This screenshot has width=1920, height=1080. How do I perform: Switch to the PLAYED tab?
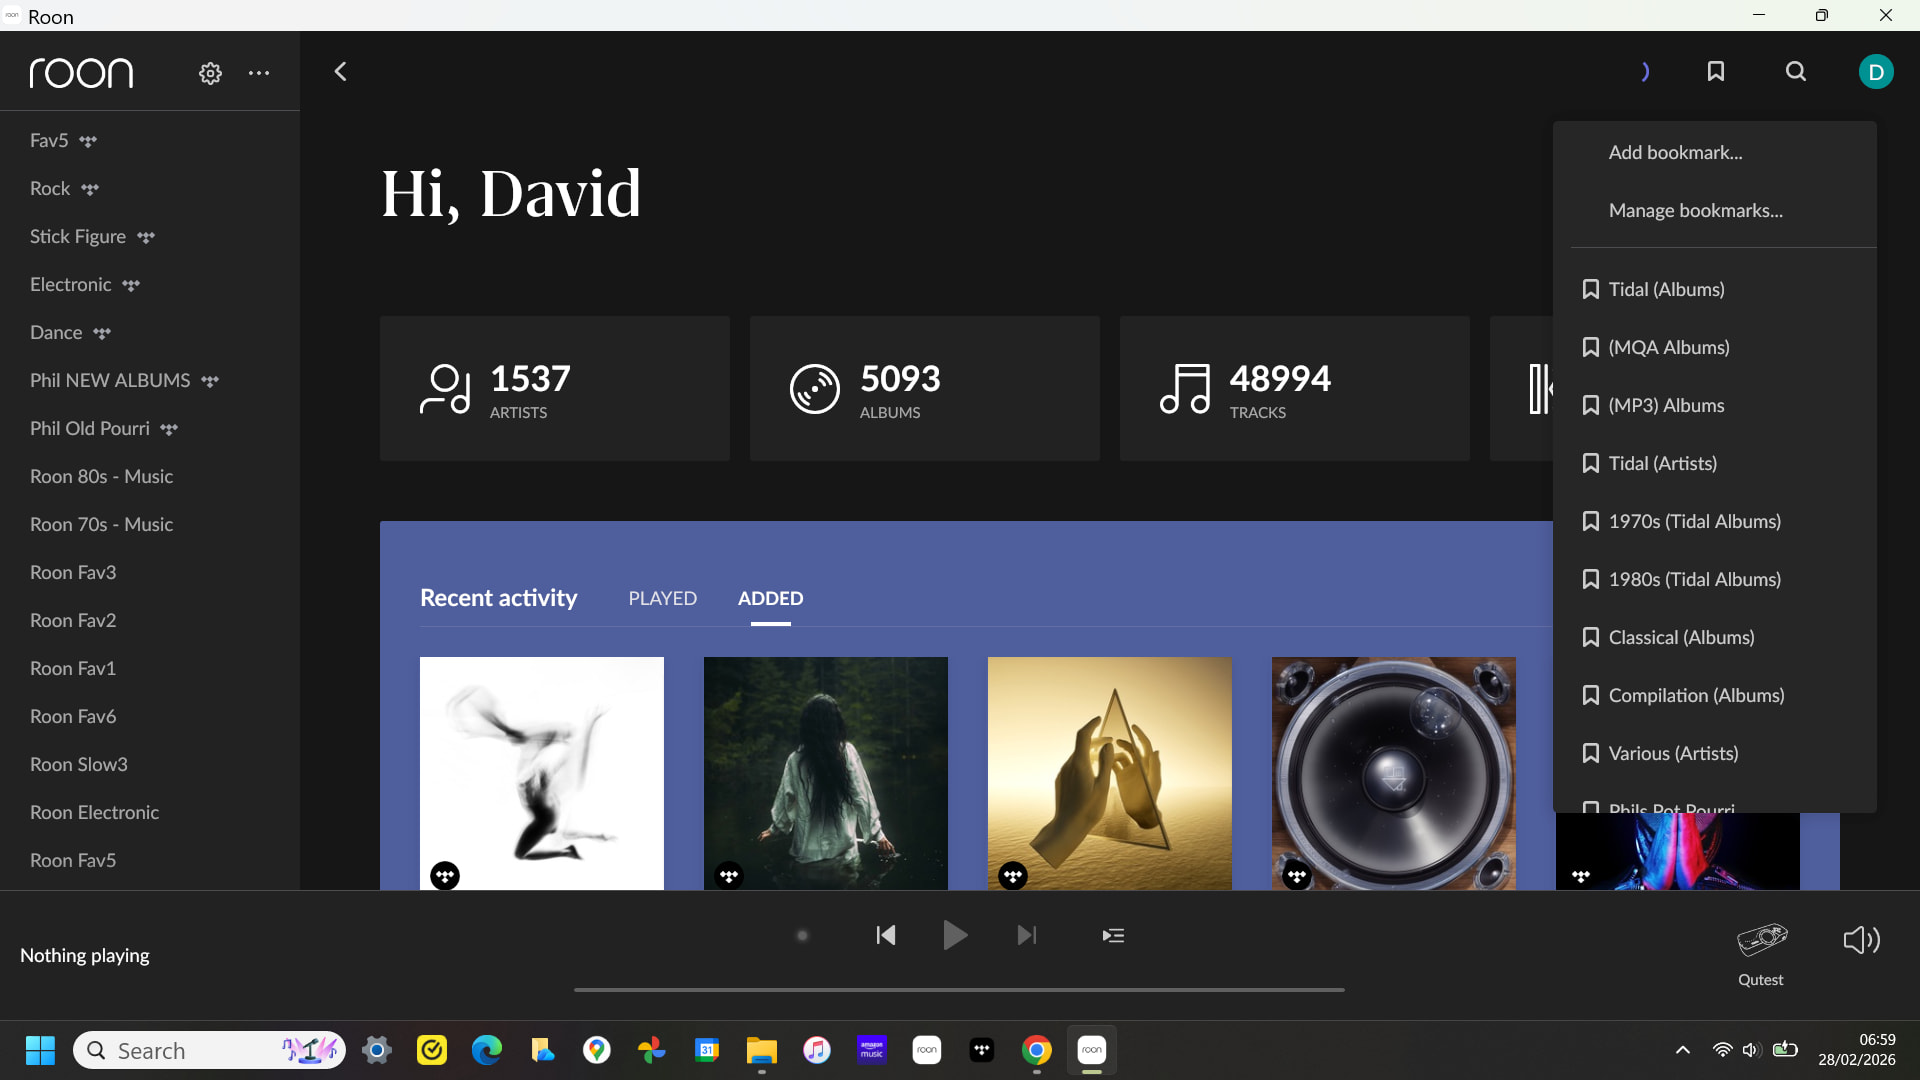(662, 598)
